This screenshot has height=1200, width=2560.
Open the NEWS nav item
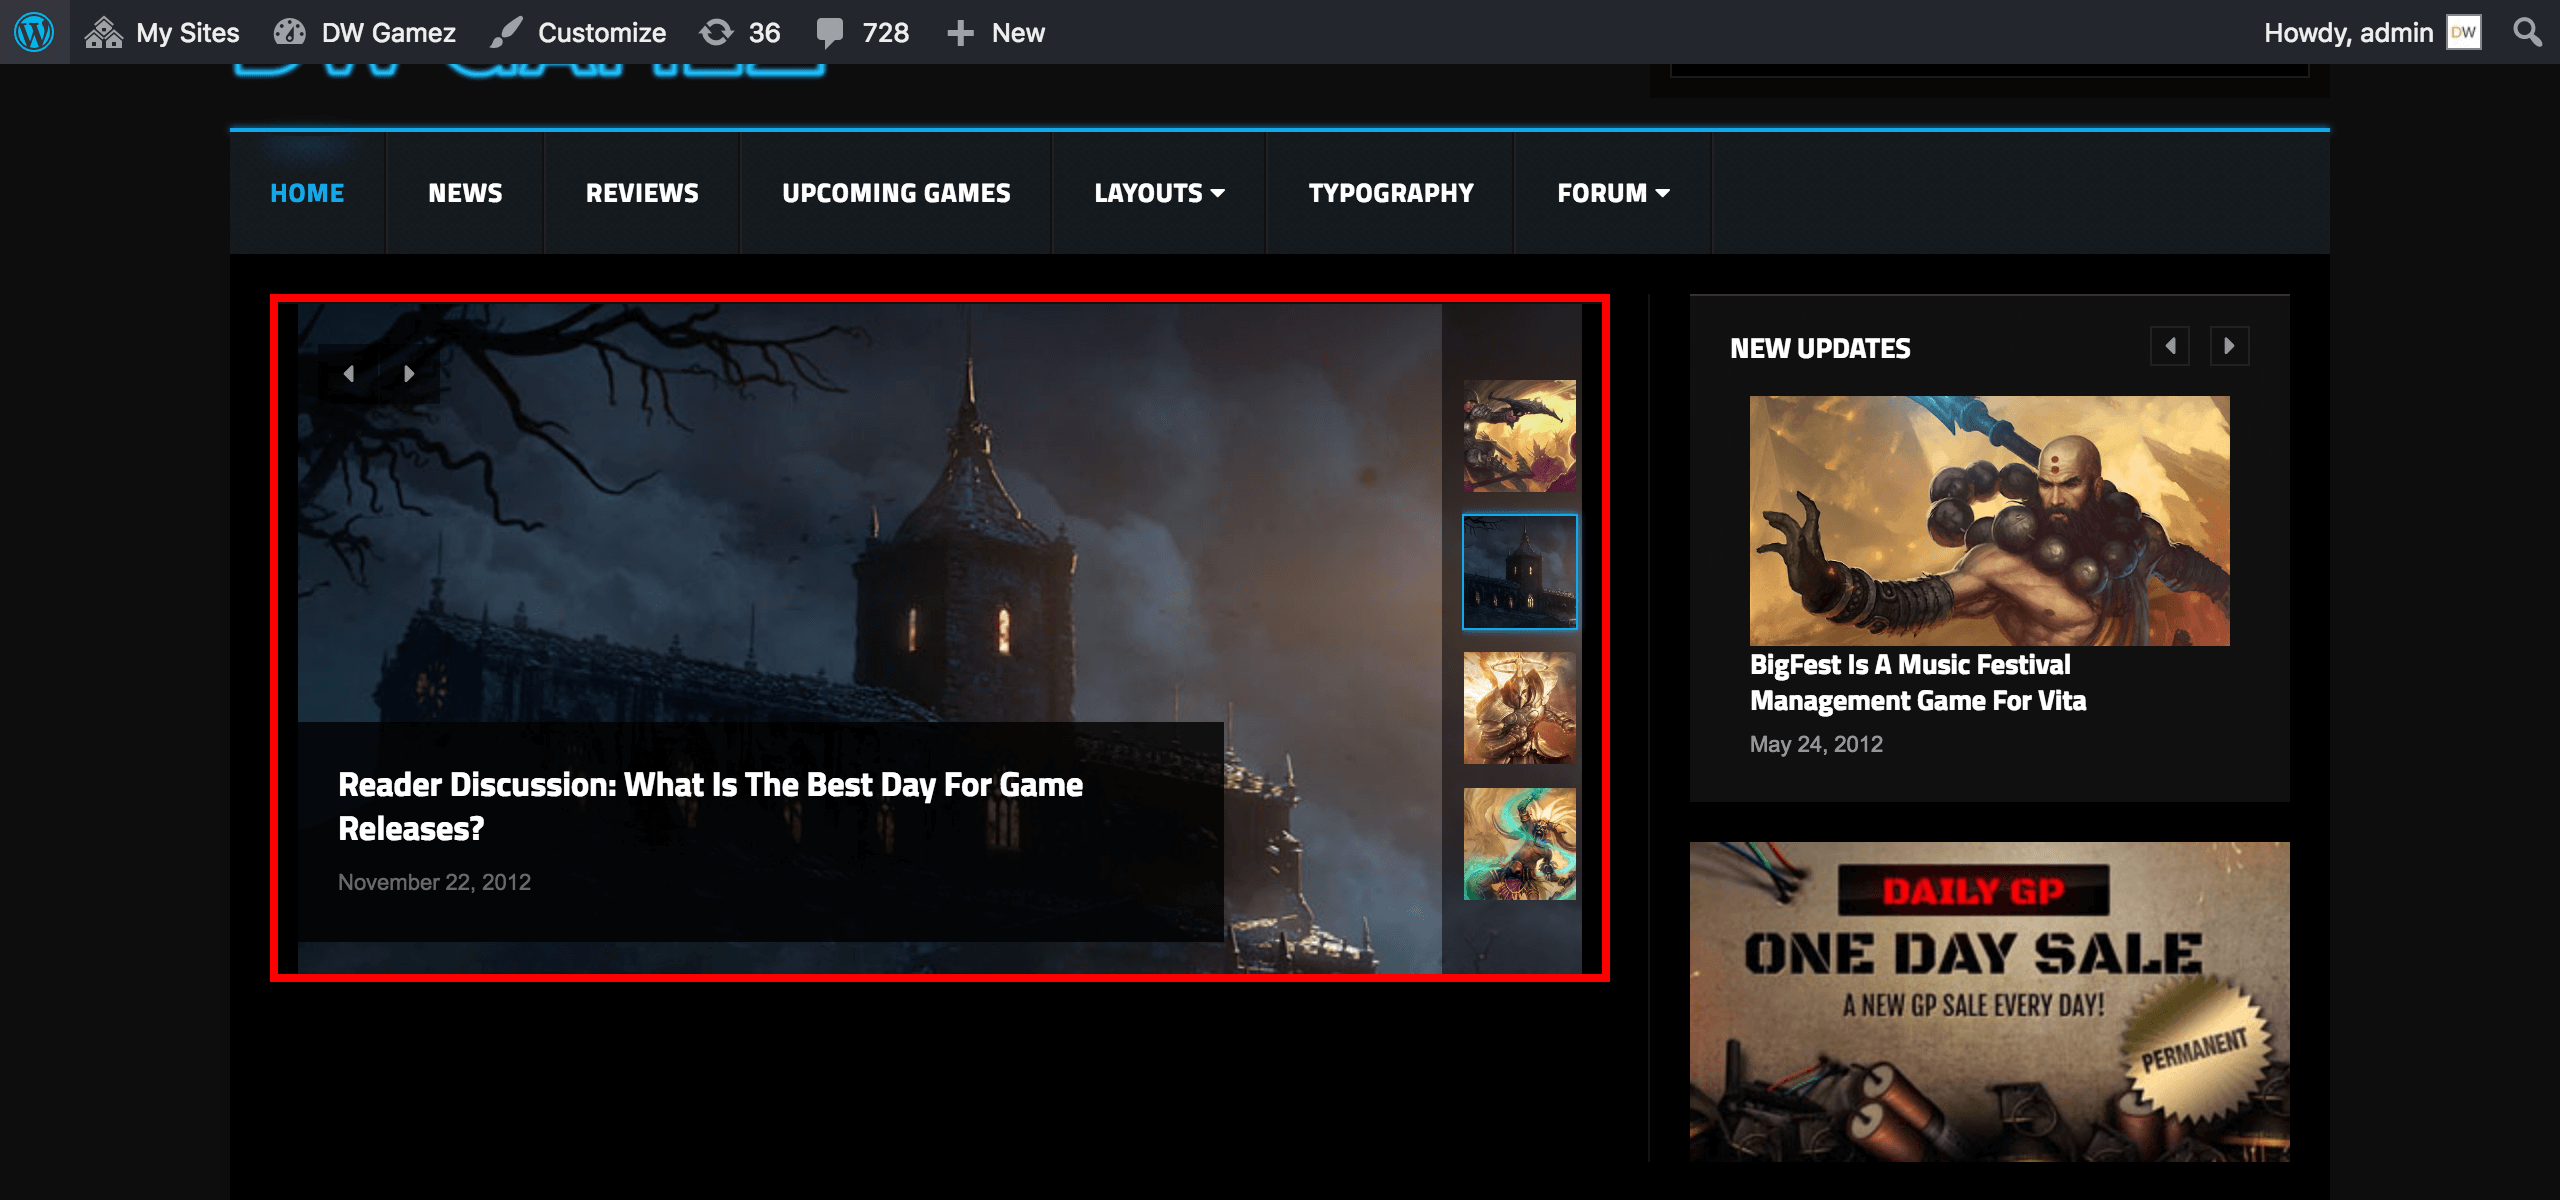(x=465, y=193)
